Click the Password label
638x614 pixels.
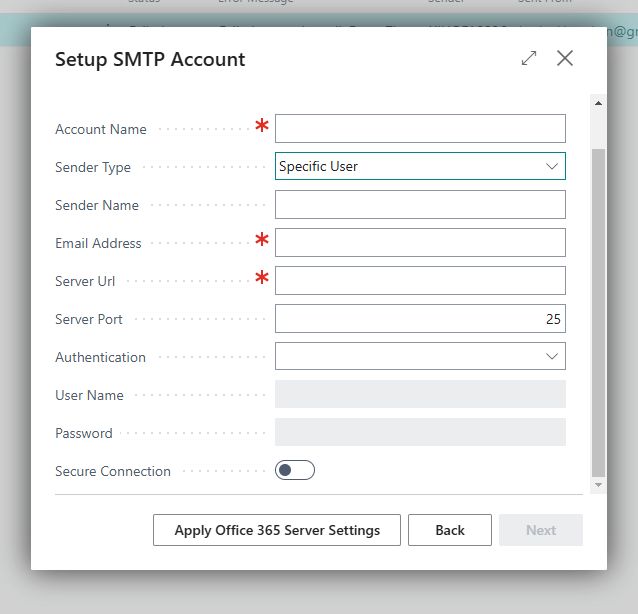(x=84, y=433)
